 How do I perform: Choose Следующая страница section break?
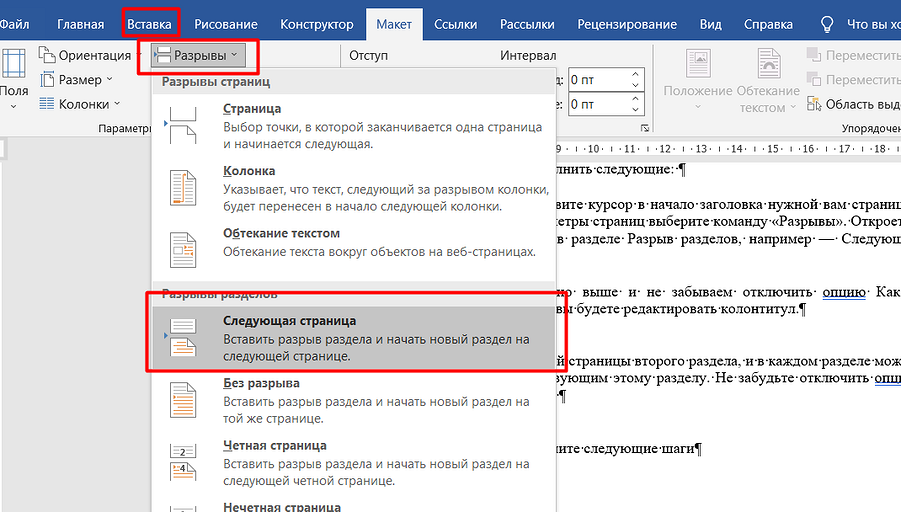click(x=354, y=338)
